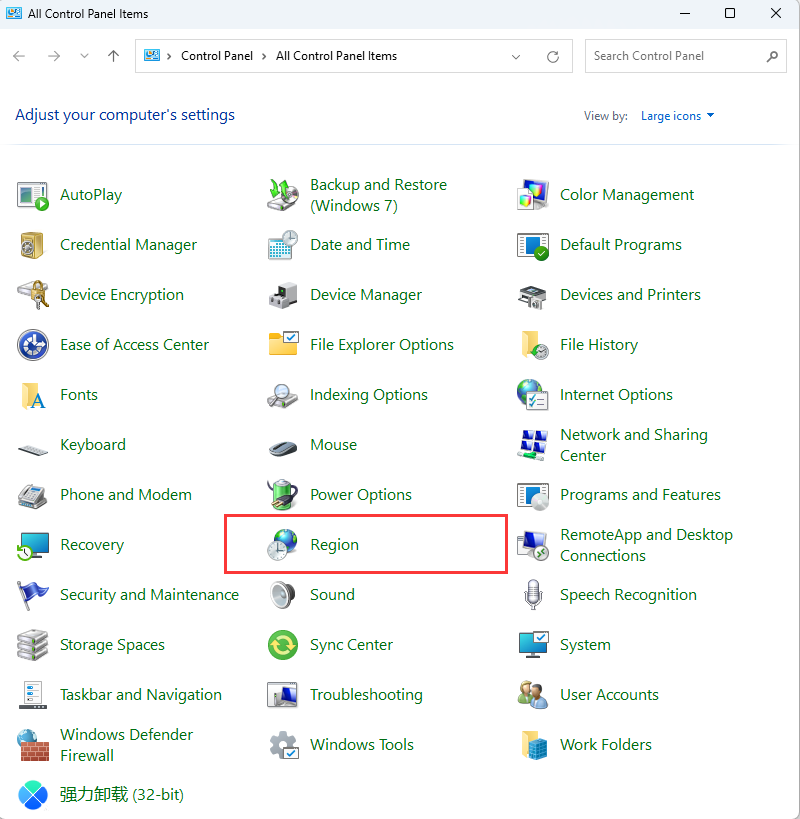Open the Credential Manager safe icon
Image resolution: width=800 pixels, height=819 pixels.
pyautogui.click(x=32, y=245)
